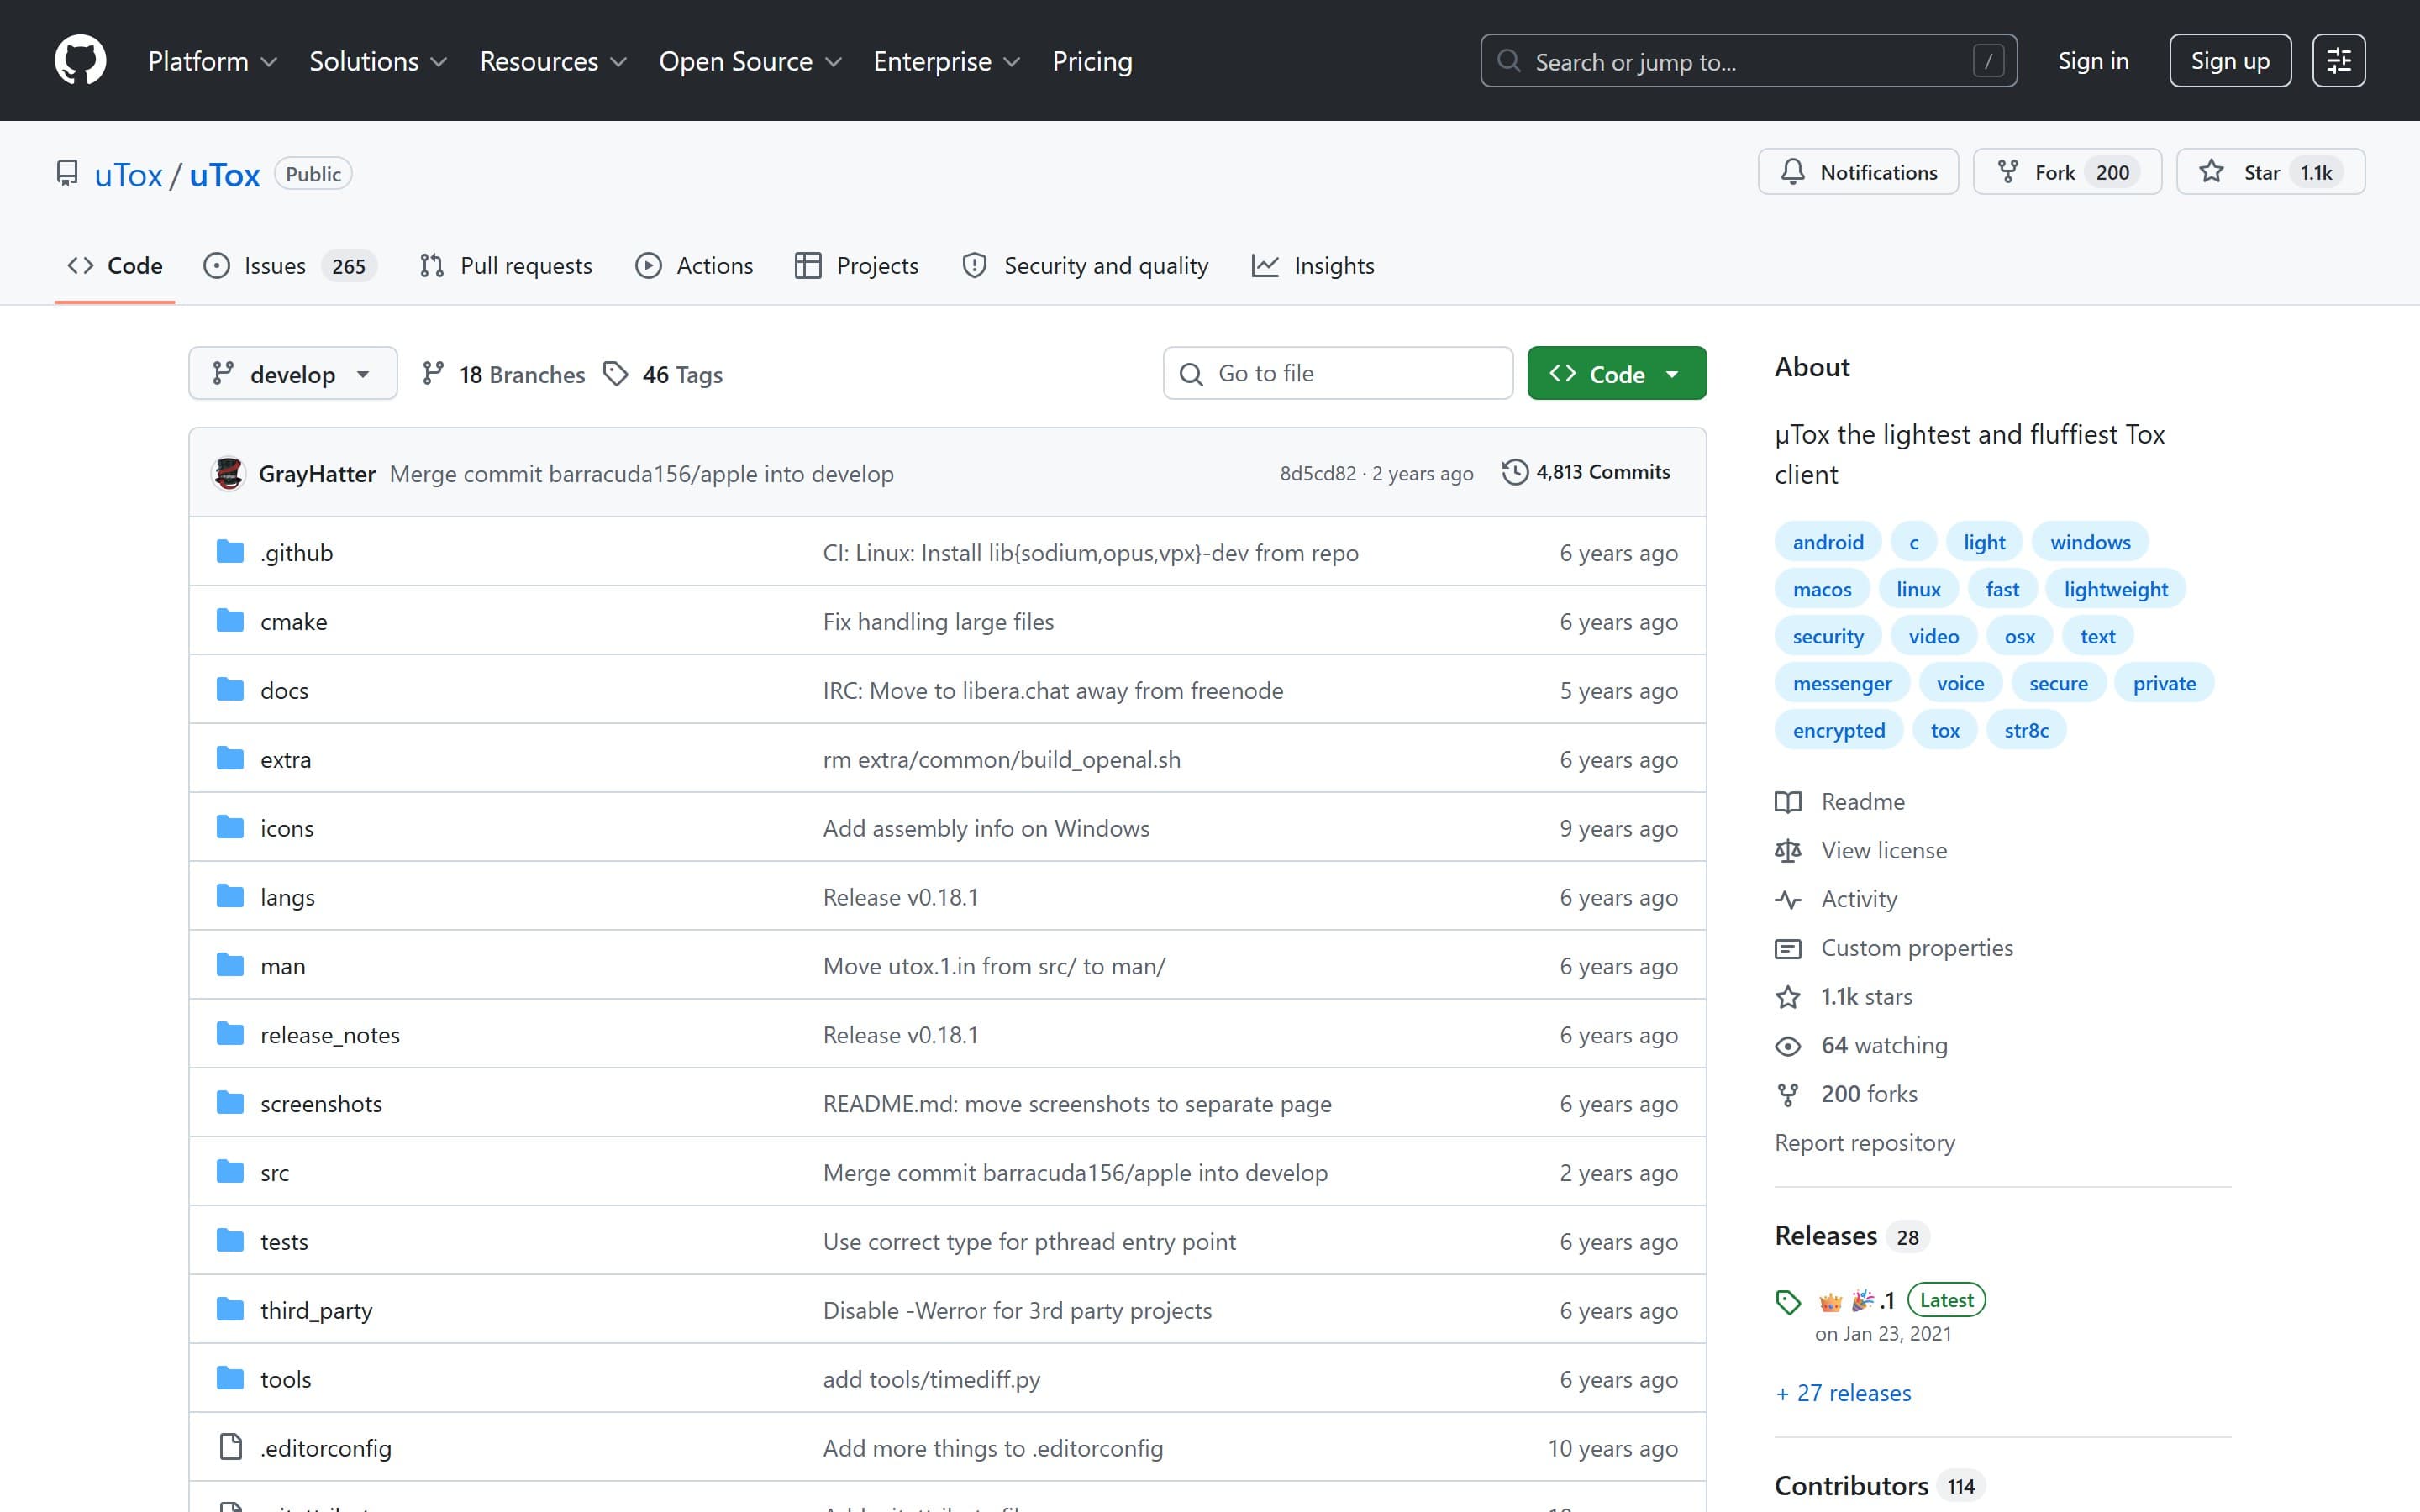
Task: Click the Latest release badge
Action: pyautogui.click(x=1946, y=1300)
